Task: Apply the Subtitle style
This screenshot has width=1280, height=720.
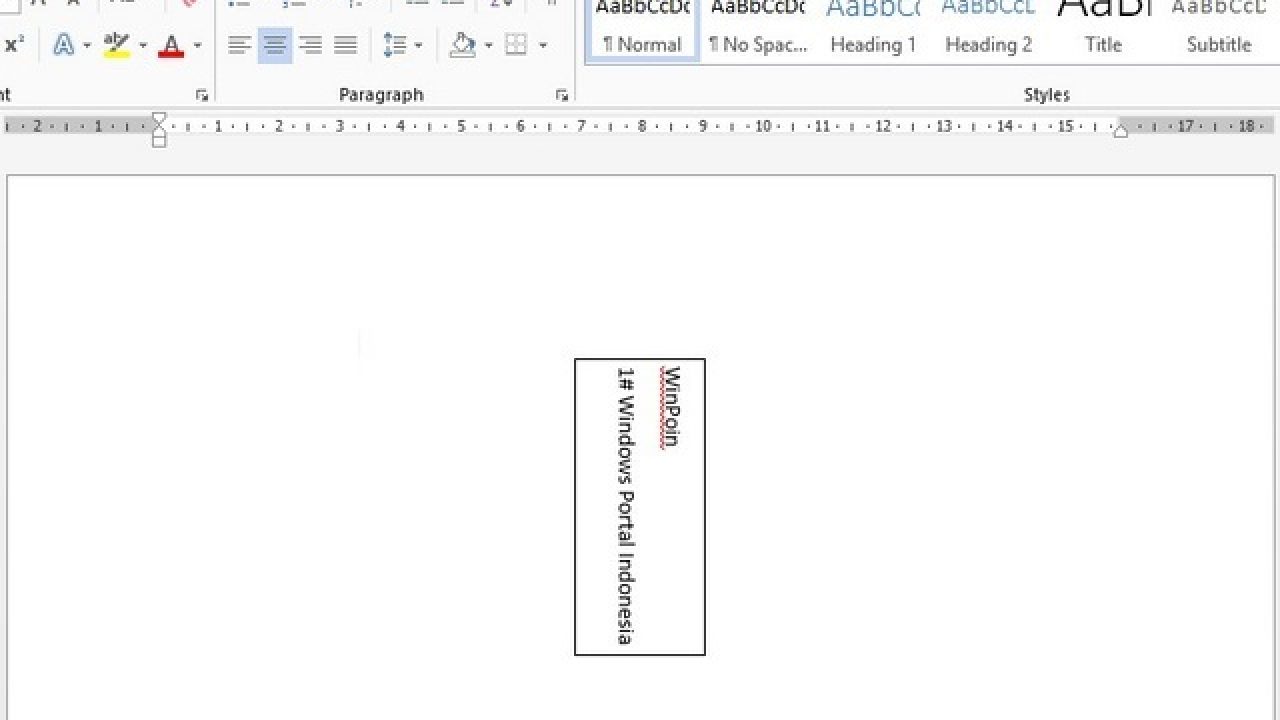Action: [x=1219, y=30]
